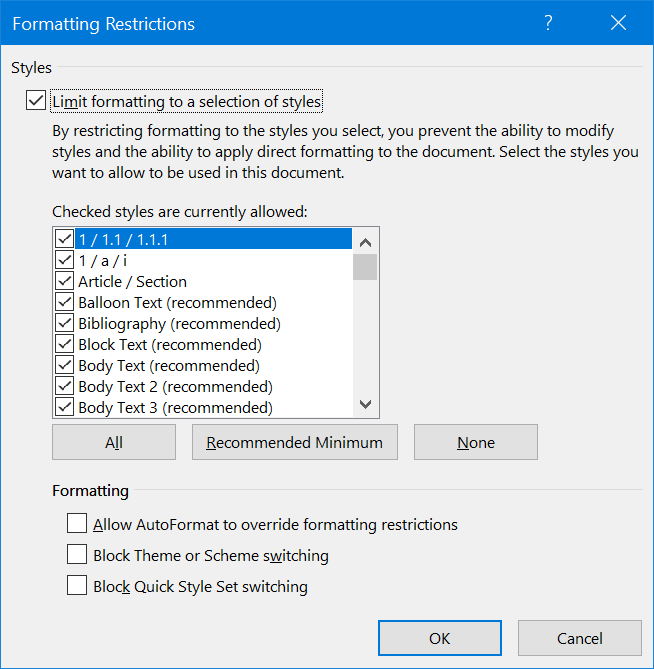Click the styles list scrollbar thumb
This screenshot has height=669, width=654.
click(365, 267)
